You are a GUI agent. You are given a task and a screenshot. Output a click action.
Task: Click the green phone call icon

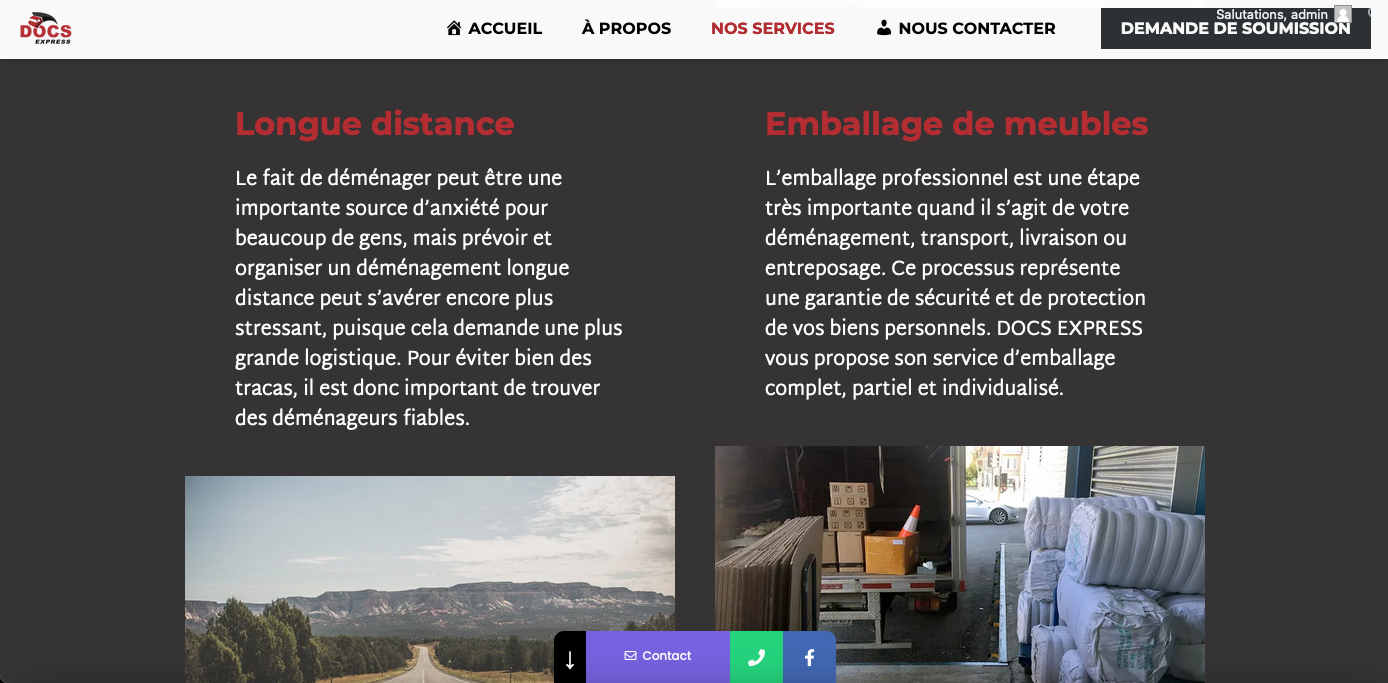click(756, 657)
